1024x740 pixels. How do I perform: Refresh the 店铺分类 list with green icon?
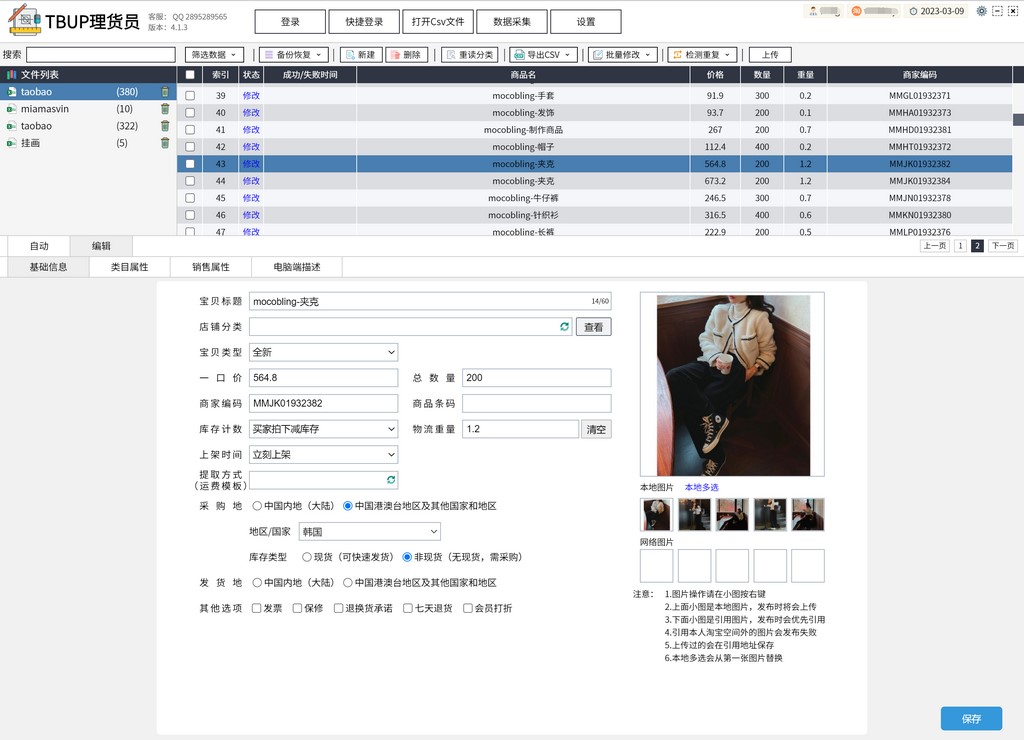(x=564, y=327)
